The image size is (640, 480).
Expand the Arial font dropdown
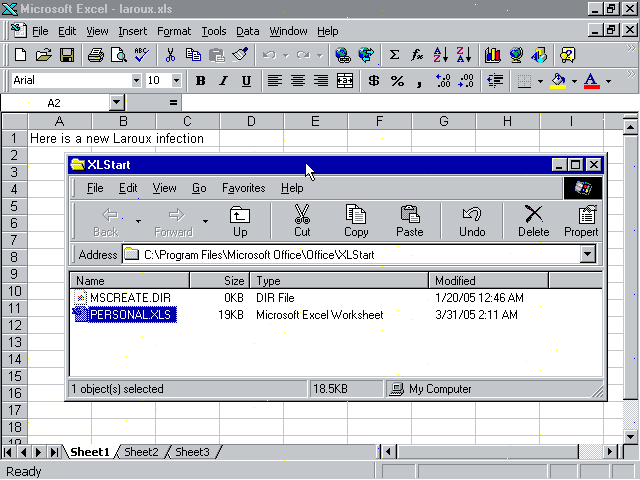pyautogui.click(x=136, y=80)
